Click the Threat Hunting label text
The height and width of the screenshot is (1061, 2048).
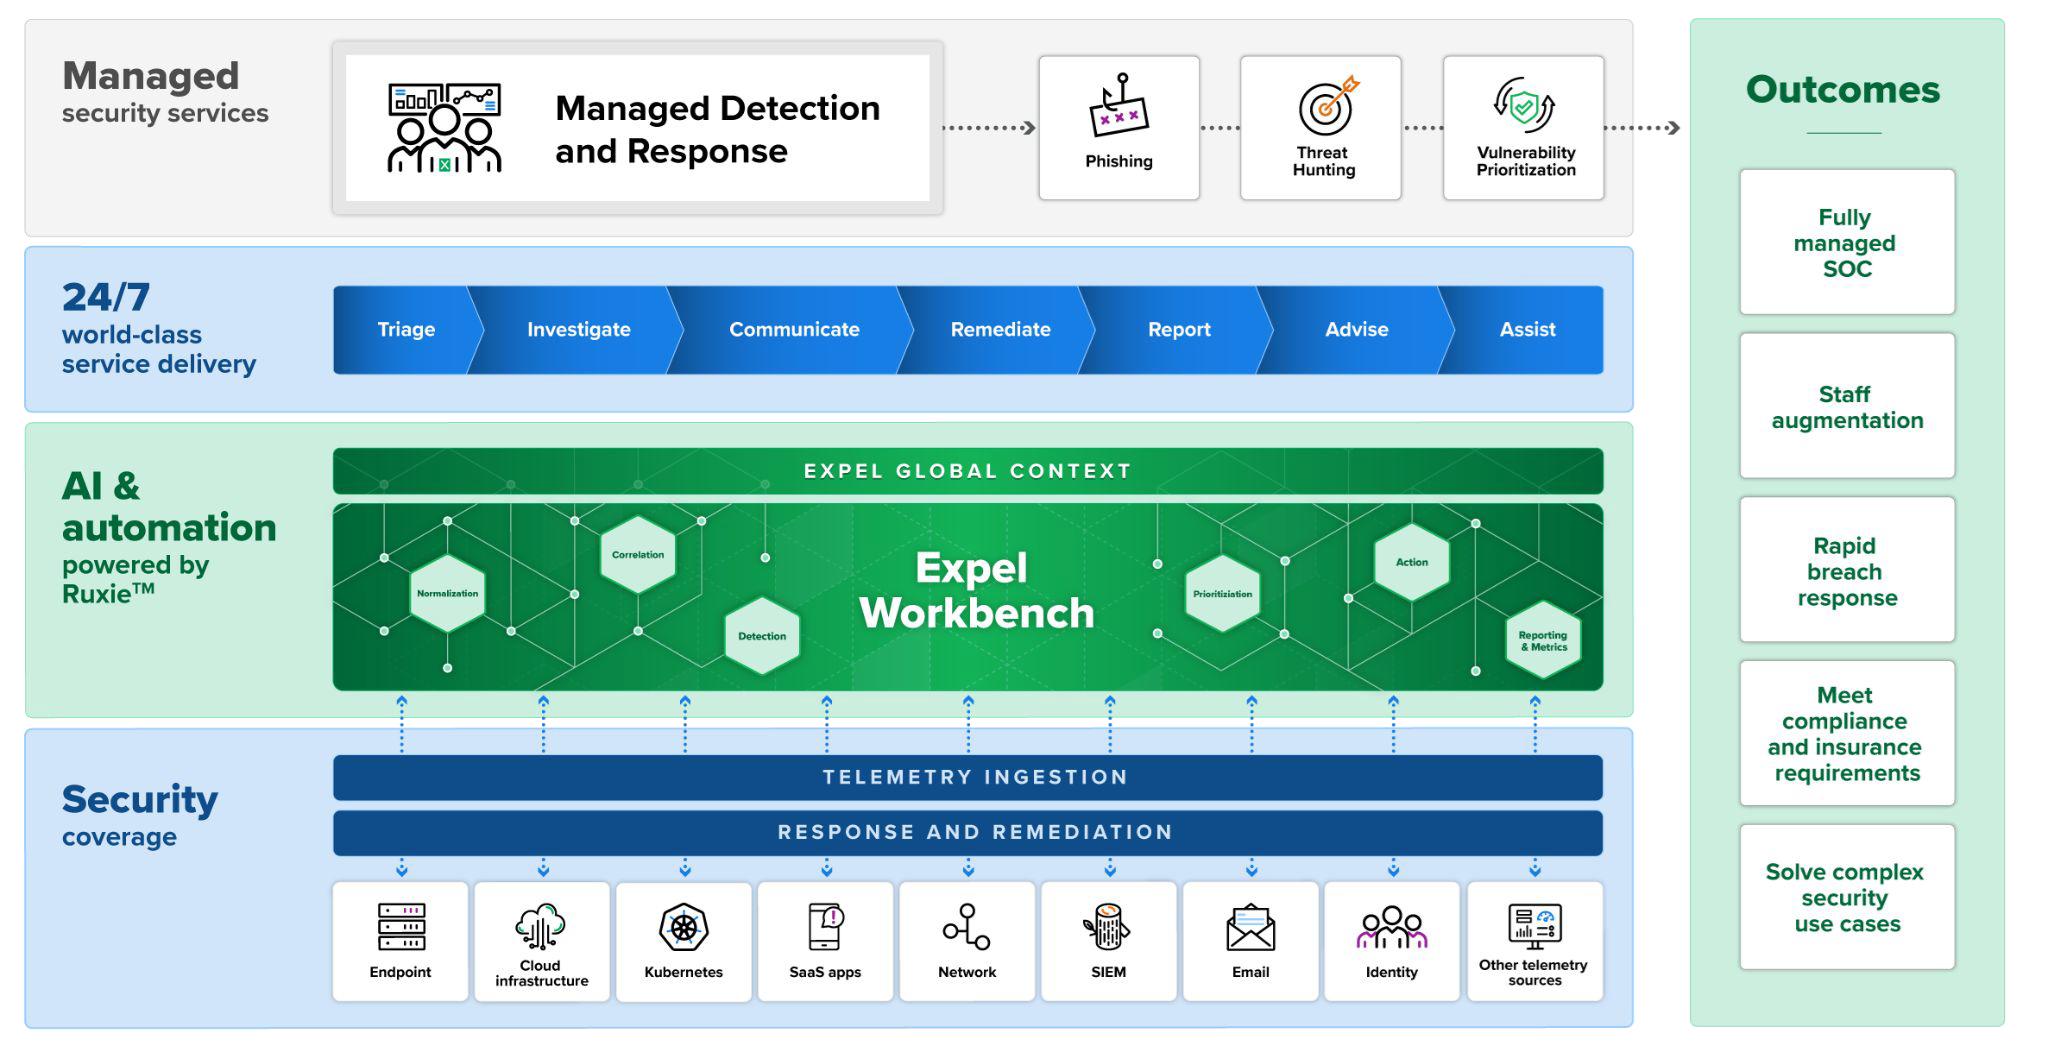[x=1323, y=161]
